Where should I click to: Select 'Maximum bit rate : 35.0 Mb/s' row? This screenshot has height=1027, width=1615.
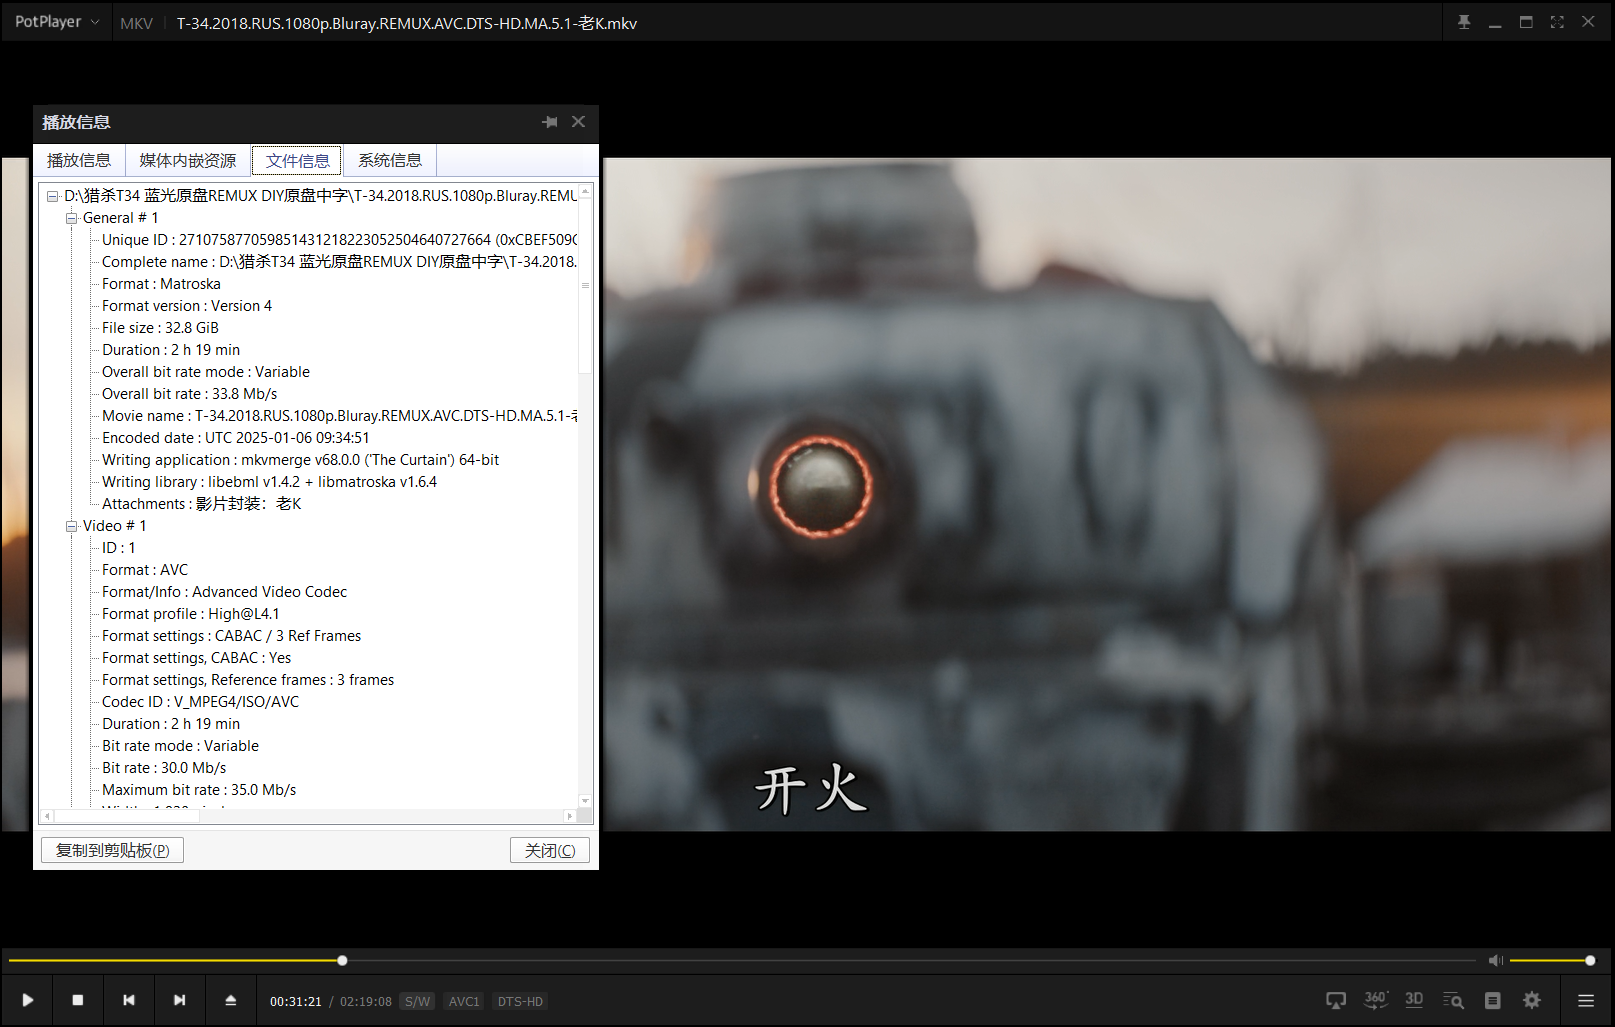[x=199, y=790]
